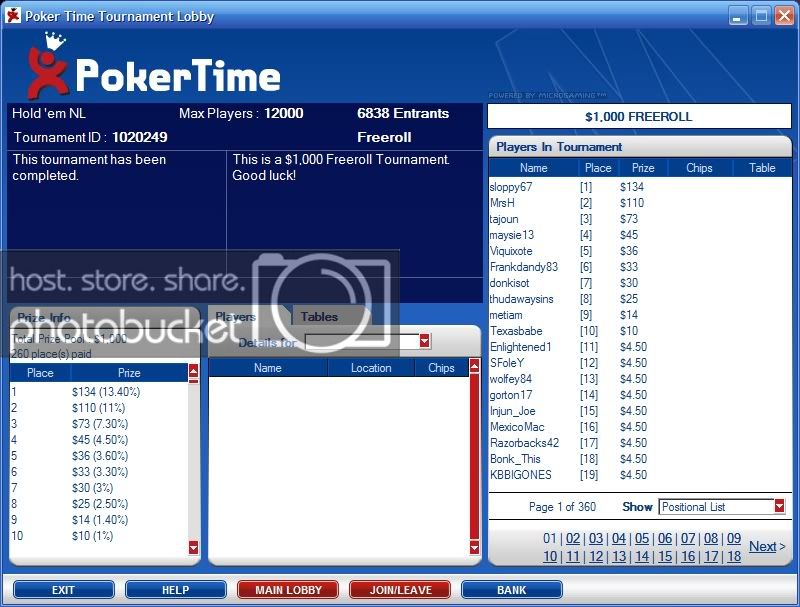The width and height of the screenshot is (800, 607).
Task: Sort tournament players by Prize column
Action: [x=643, y=168]
